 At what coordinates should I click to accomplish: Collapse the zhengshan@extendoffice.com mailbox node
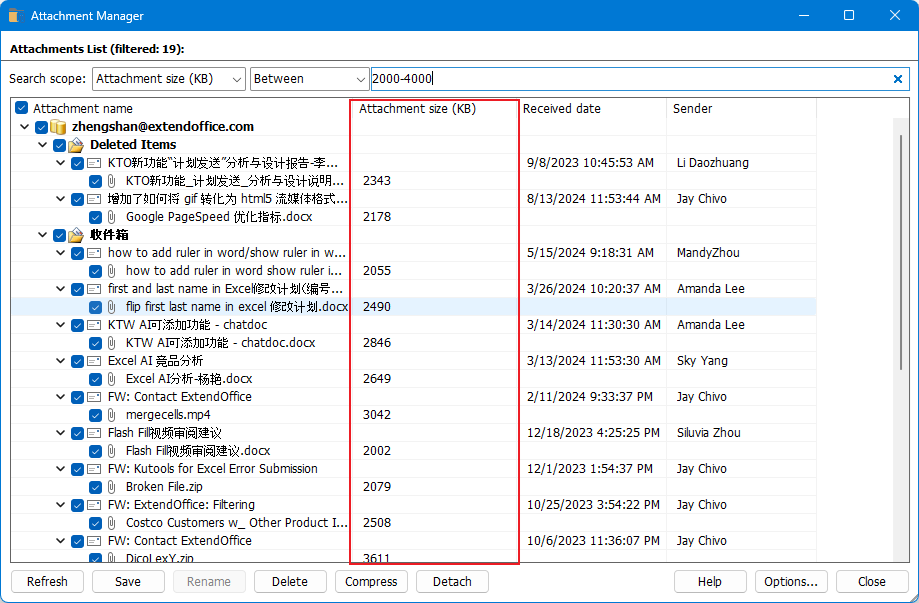coord(23,126)
